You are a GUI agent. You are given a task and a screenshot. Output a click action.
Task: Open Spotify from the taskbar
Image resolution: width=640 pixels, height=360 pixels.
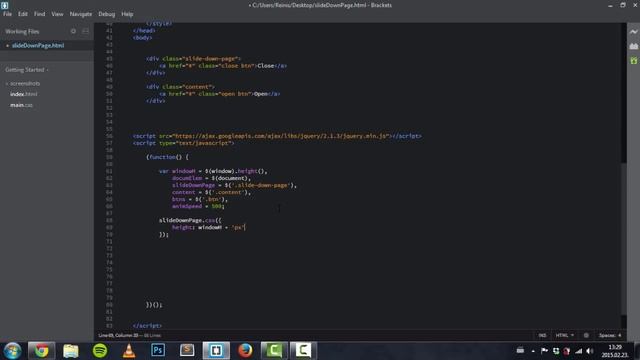pyautogui.click(x=100, y=351)
